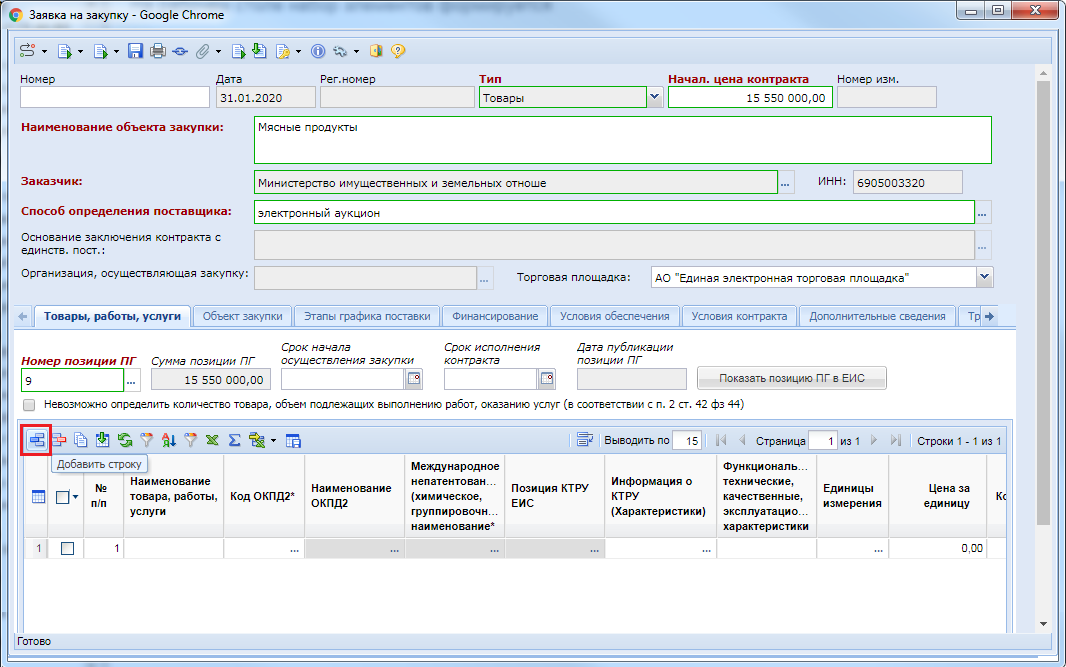Click the save table layout icon
Viewport: 1066px width, 667px height.
coord(293,441)
